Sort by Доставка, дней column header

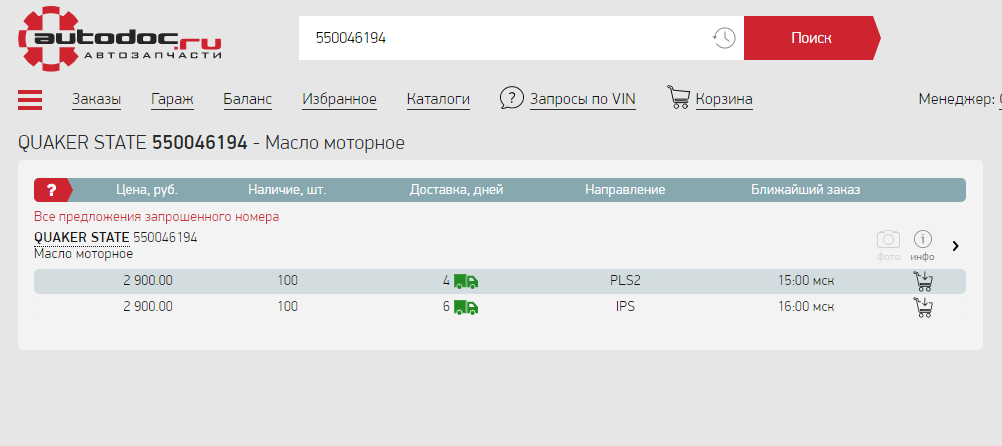point(456,190)
